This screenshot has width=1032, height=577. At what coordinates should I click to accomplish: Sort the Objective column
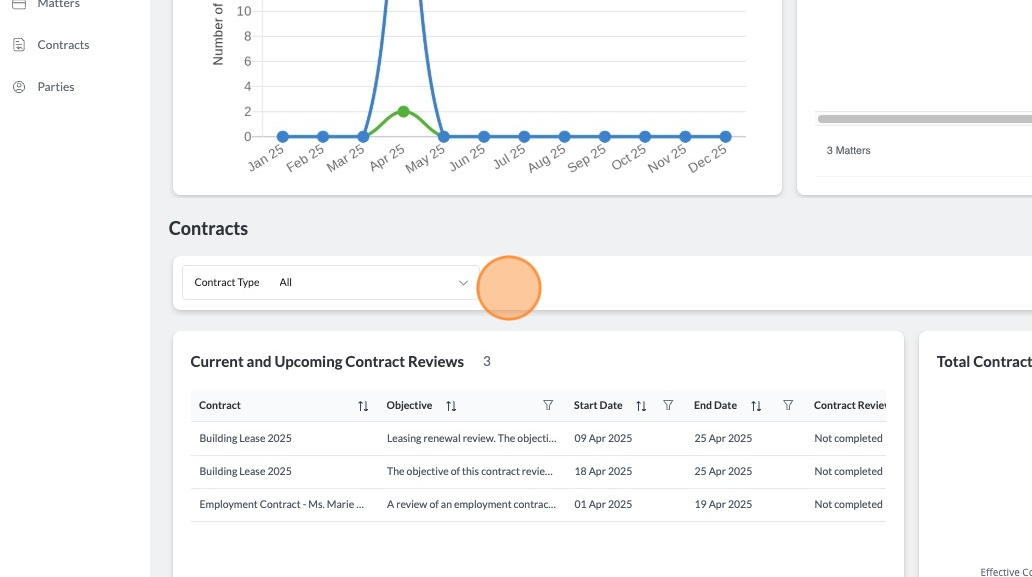[x=451, y=406]
